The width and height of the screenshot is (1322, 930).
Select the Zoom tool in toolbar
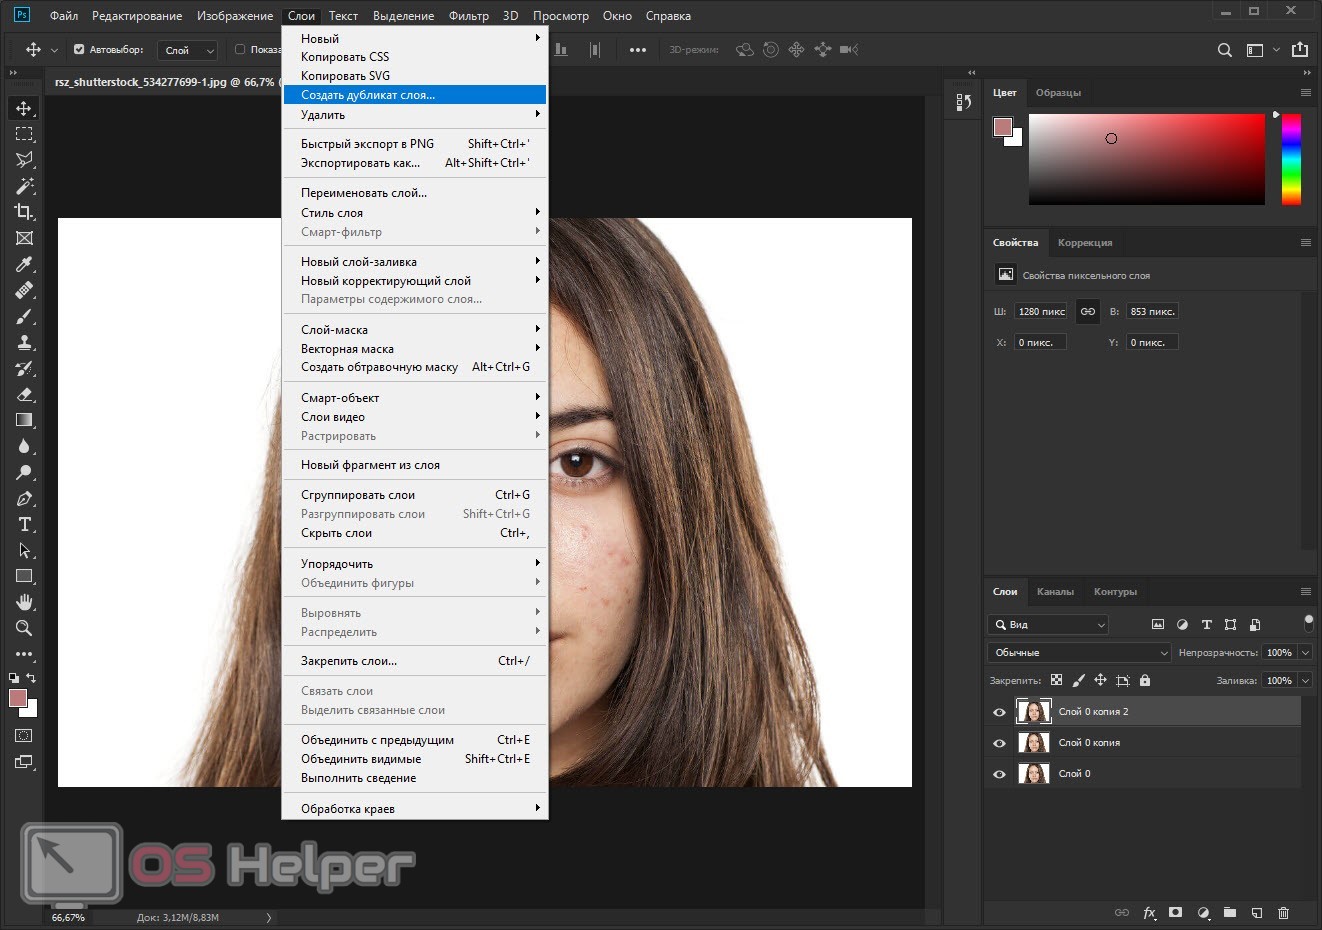click(x=24, y=628)
